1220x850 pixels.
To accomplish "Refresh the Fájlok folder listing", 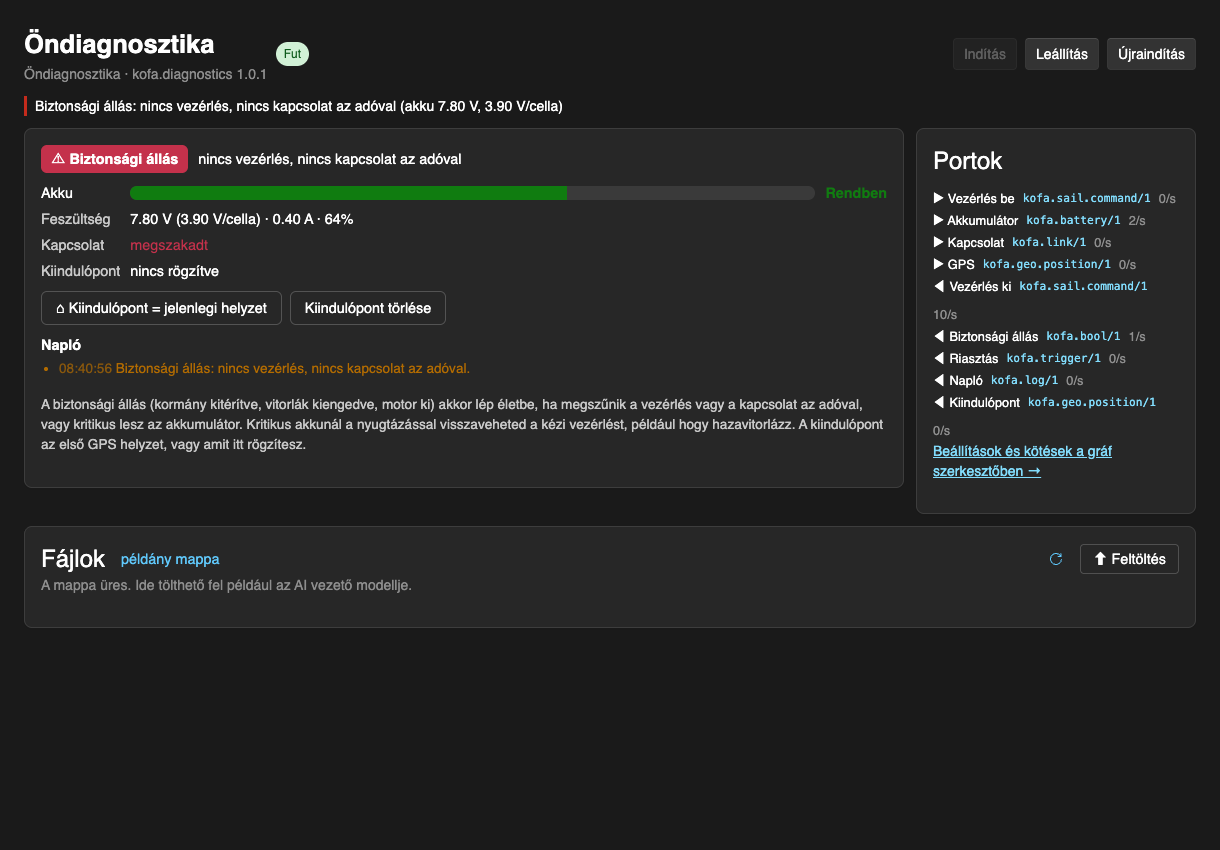I will [x=1055, y=559].
